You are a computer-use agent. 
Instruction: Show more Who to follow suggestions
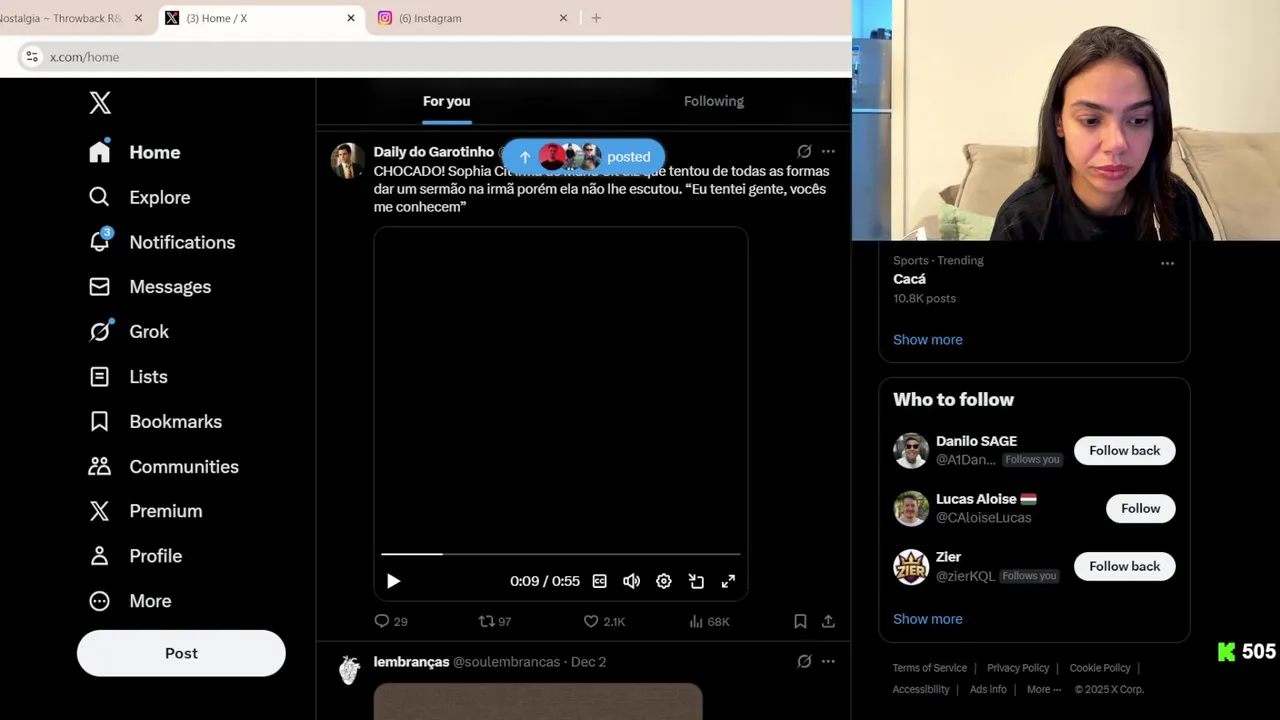pos(928,619)
